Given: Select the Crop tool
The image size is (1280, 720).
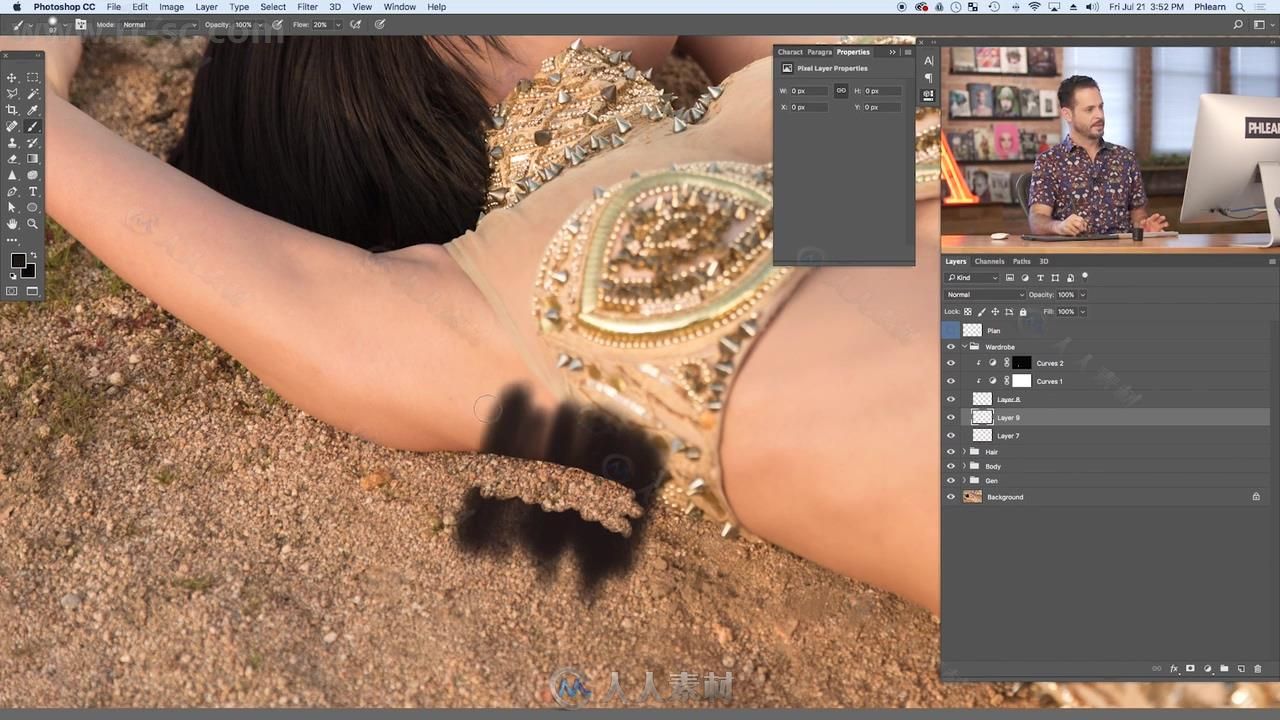Looking at the screenshot, I should click(x=12, y=110).
